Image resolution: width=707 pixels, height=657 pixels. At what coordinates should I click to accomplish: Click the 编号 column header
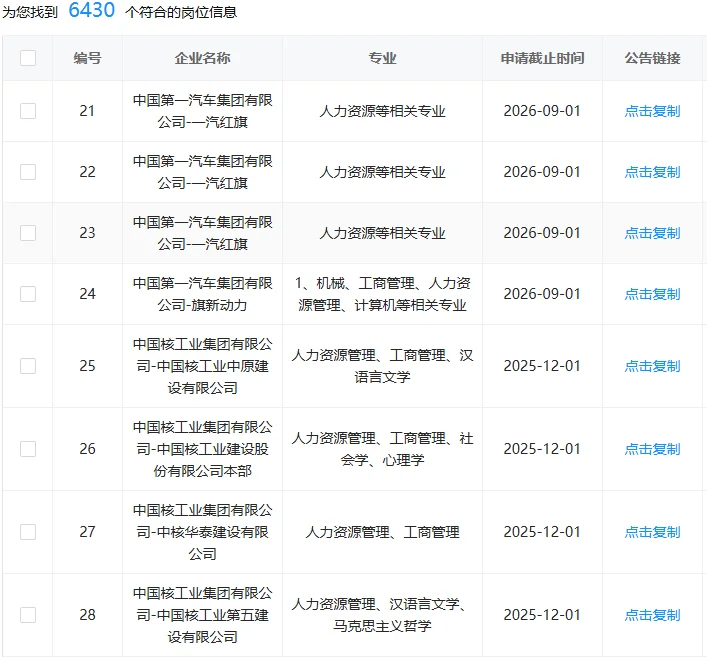point(87,58)
